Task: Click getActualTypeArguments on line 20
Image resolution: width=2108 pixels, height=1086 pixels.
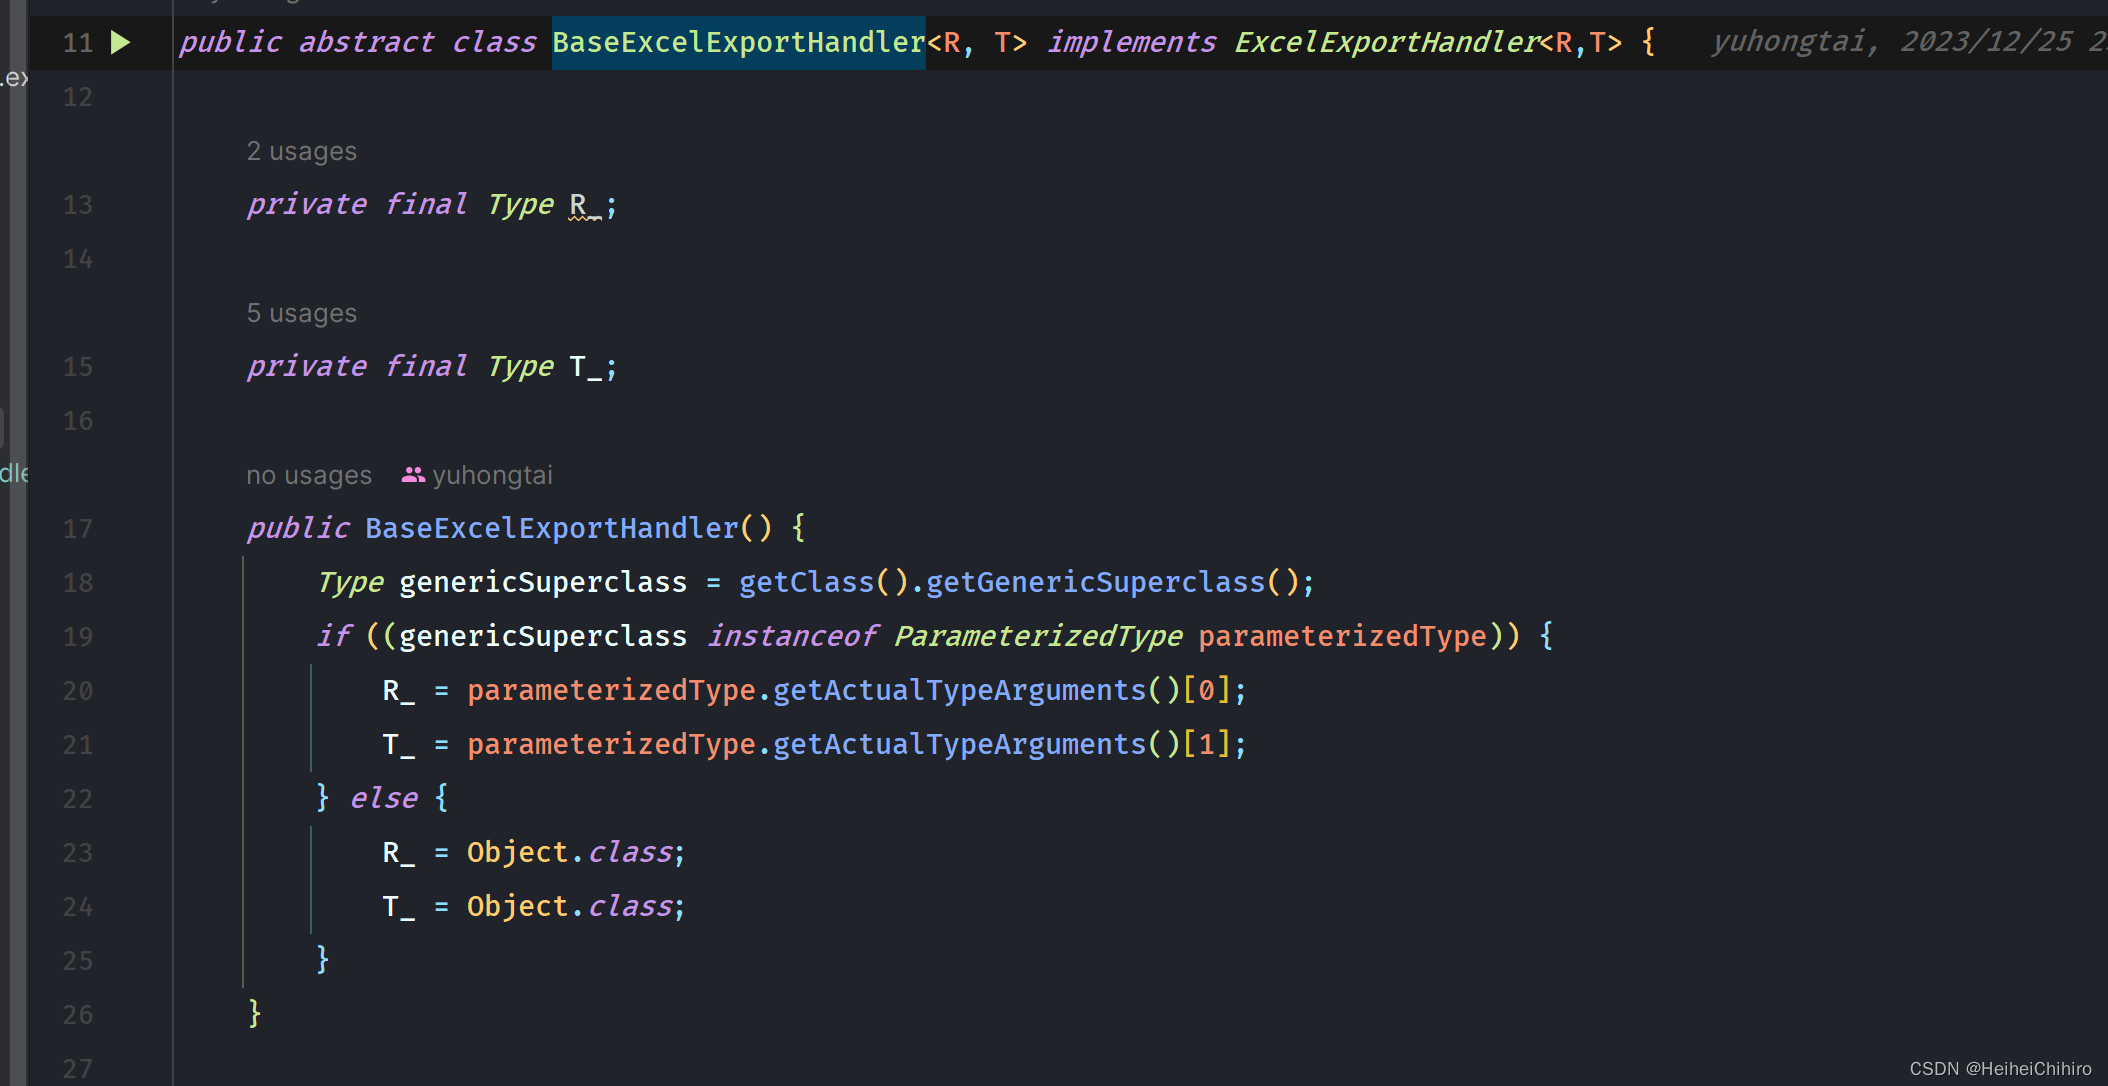Action: (x=959, y=690)
